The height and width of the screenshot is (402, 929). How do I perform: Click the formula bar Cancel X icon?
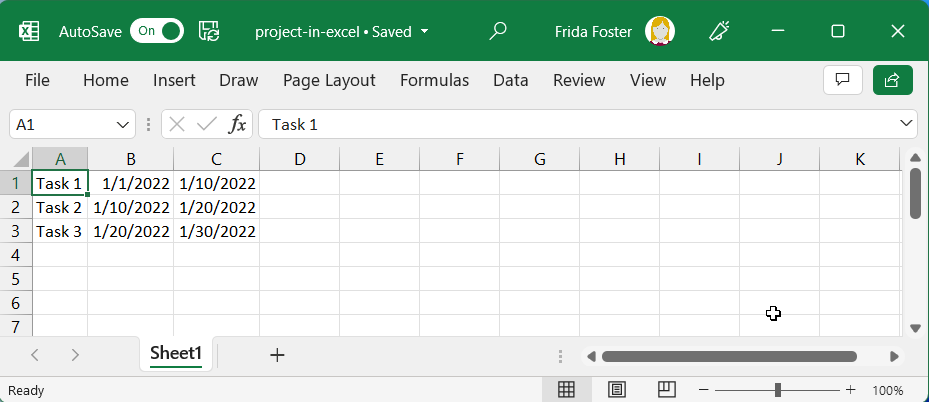[x=177, y=124]
